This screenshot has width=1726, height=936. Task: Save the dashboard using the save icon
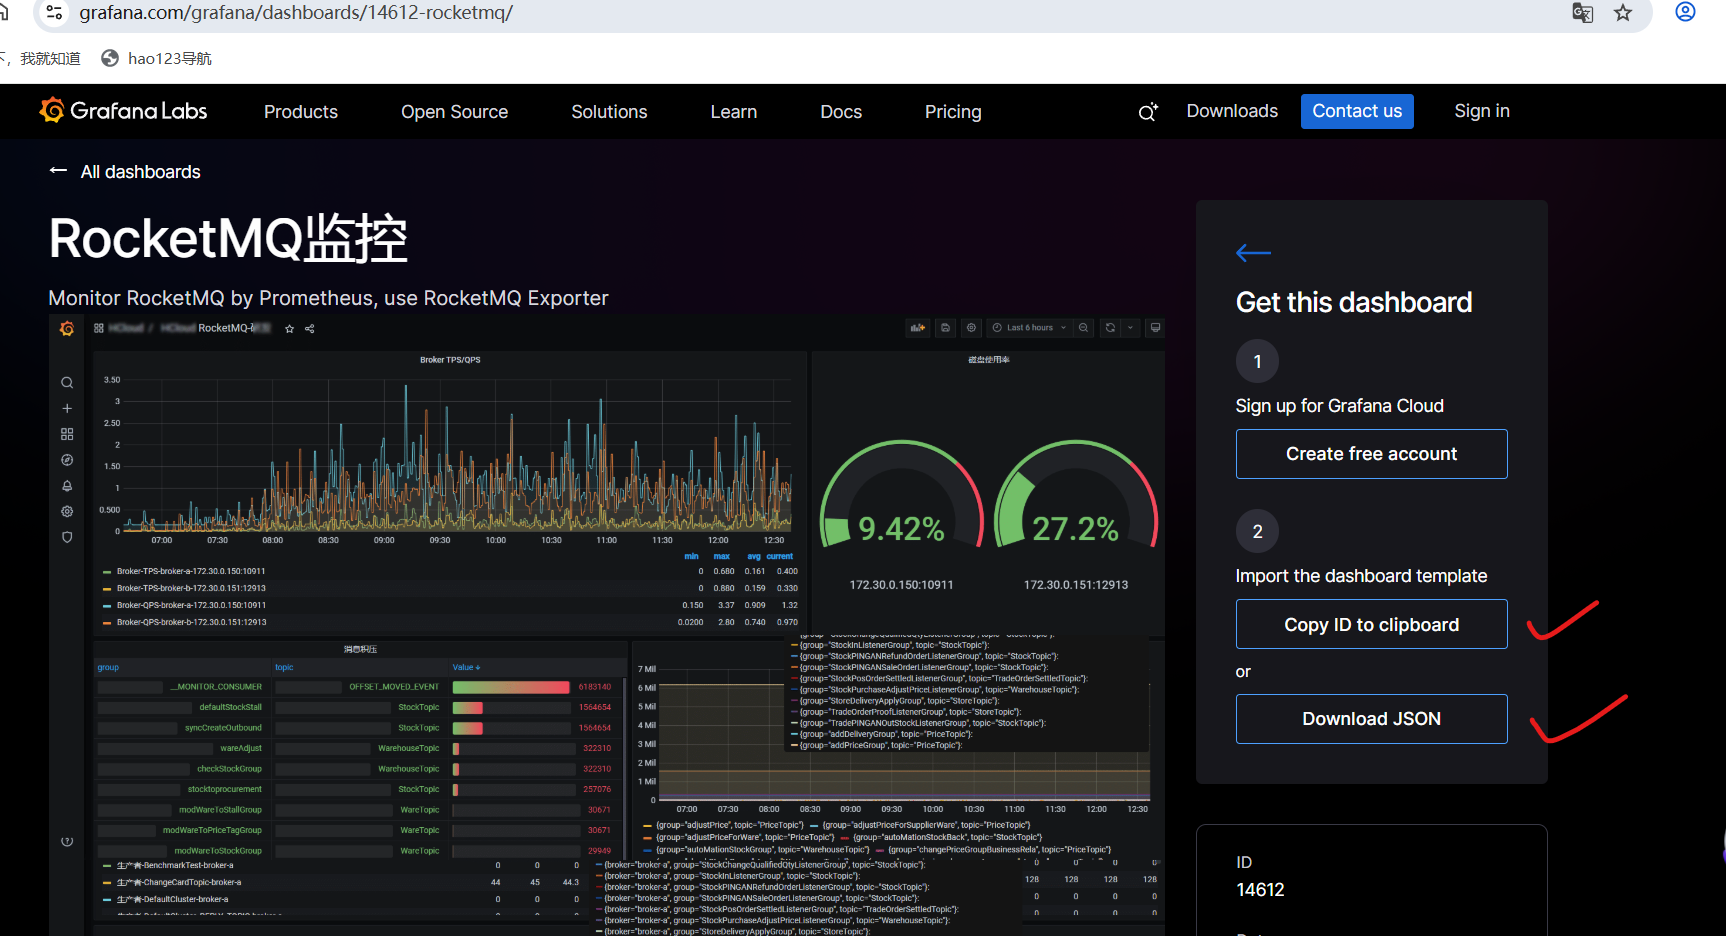pos(946,327)
